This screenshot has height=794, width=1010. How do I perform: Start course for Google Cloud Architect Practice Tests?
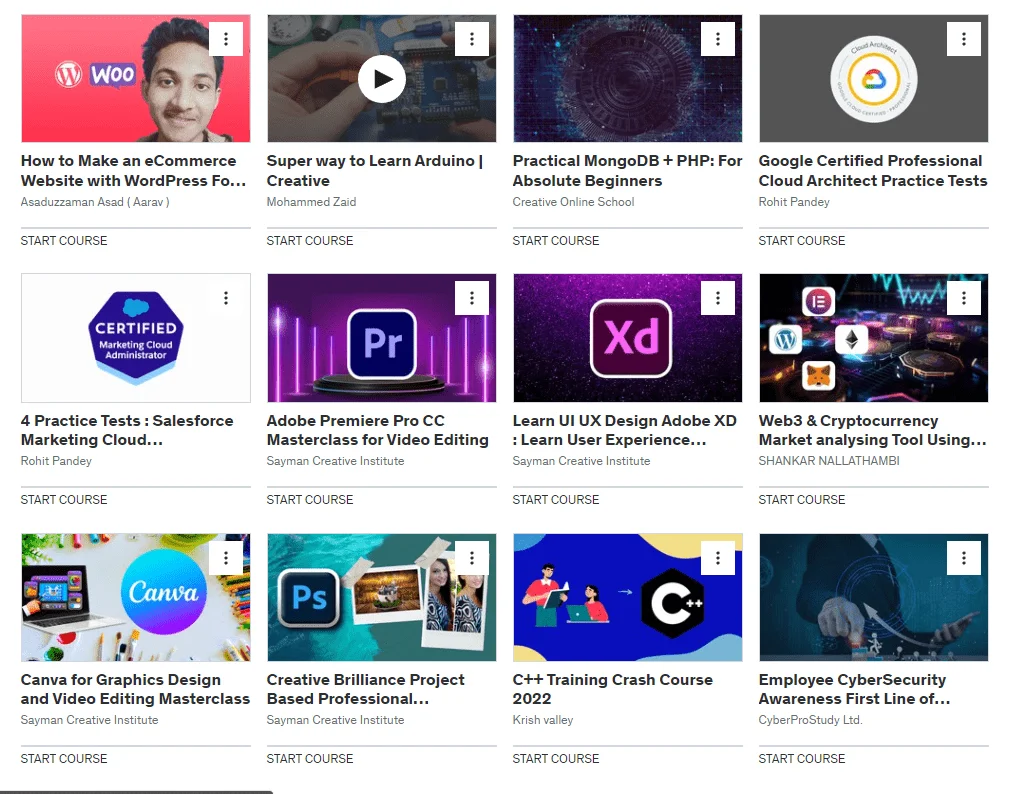click(802, 241)
